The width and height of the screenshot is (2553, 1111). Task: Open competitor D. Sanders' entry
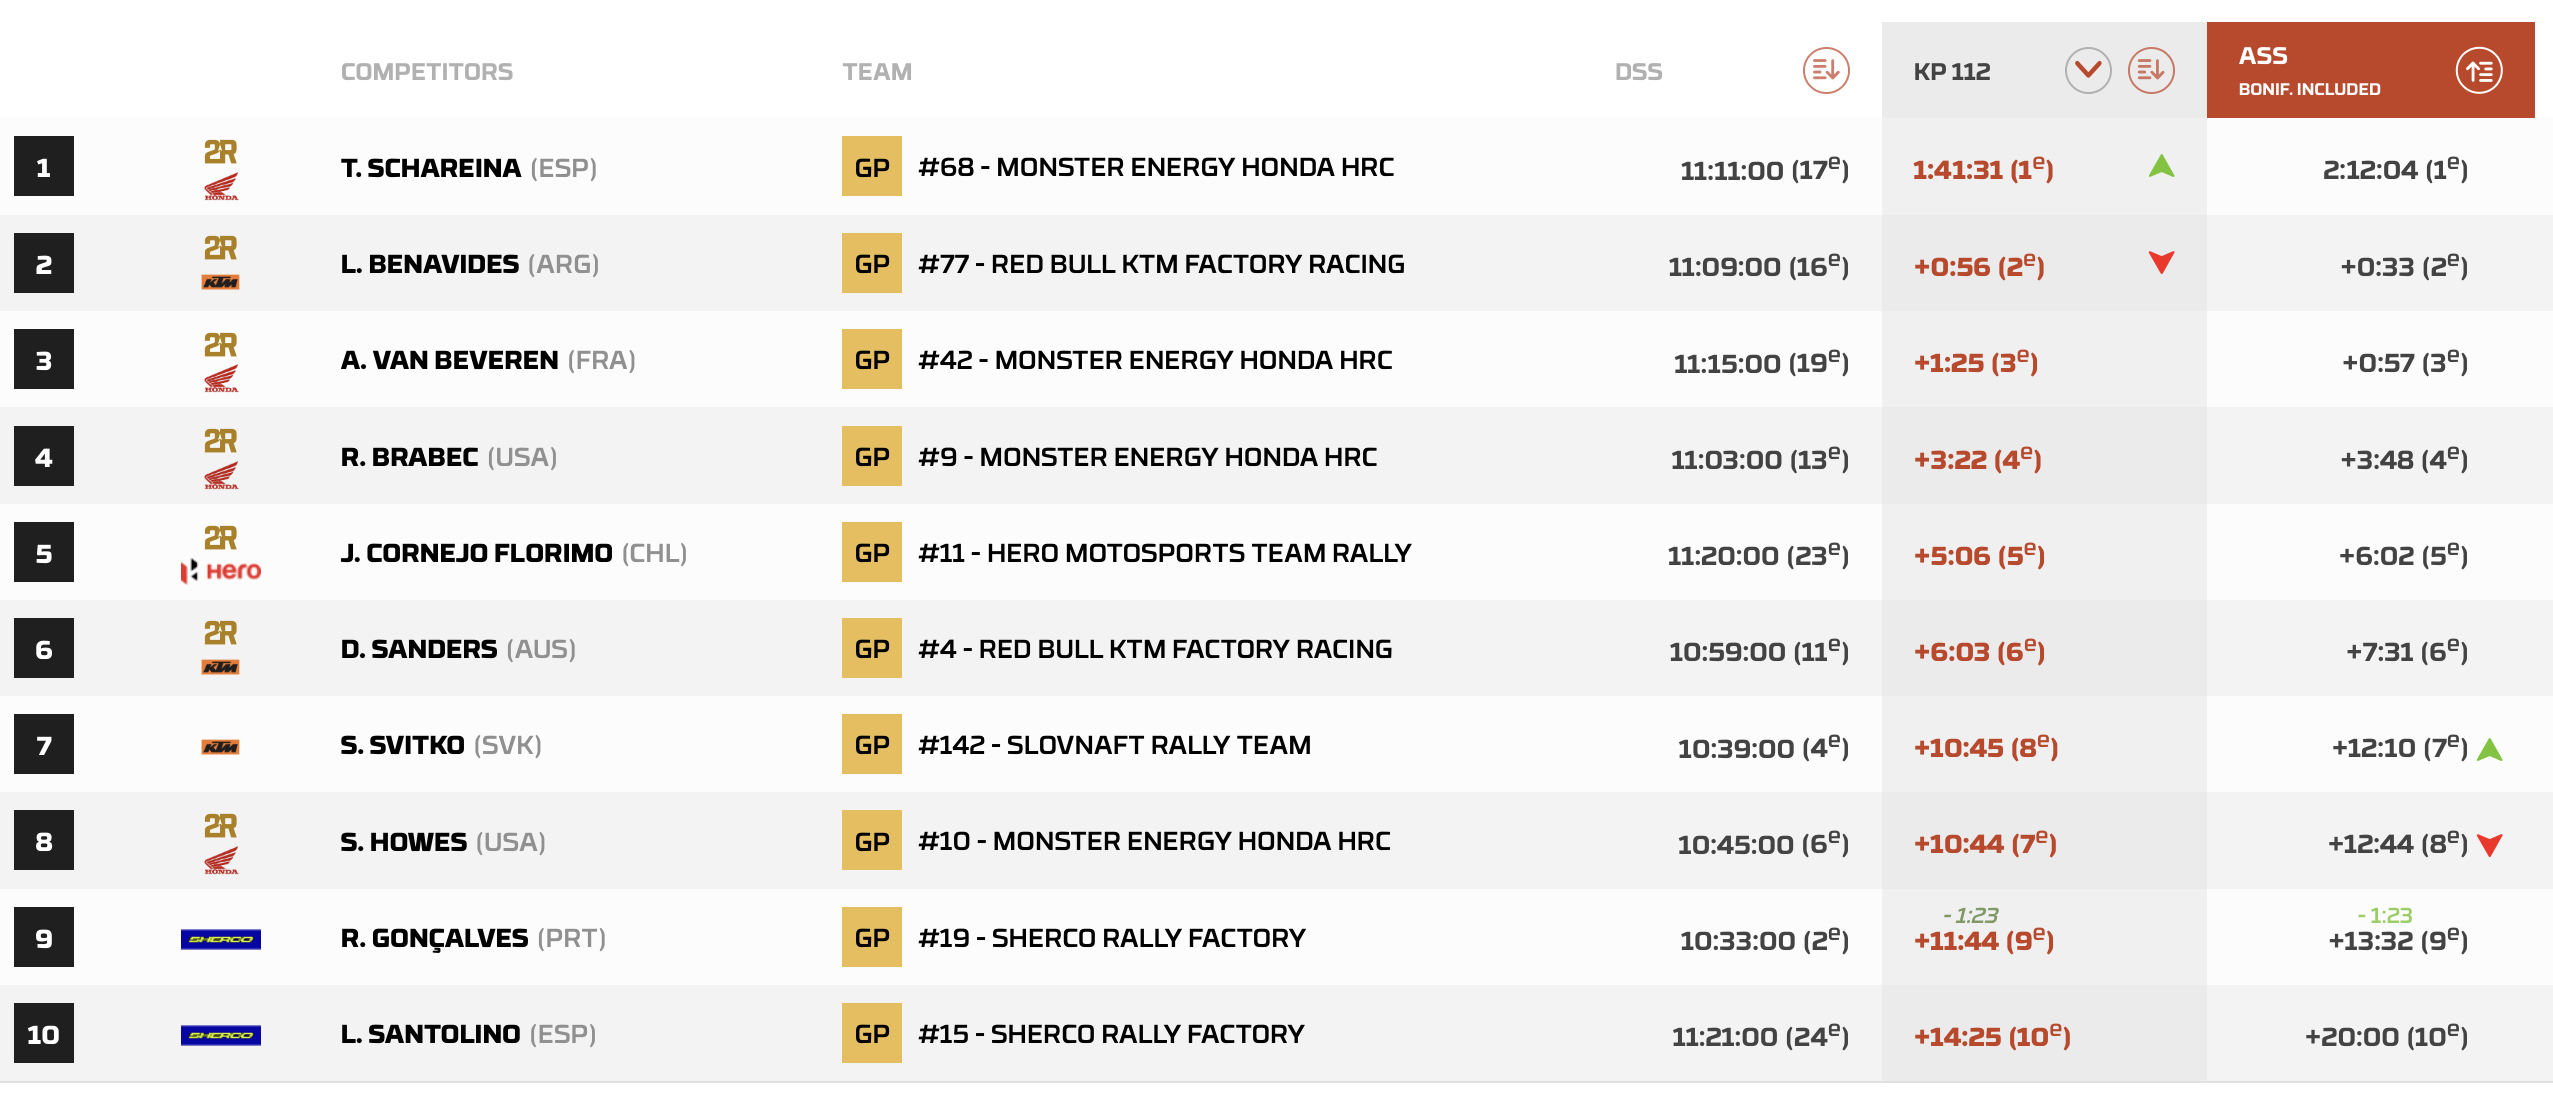point(419,649)
